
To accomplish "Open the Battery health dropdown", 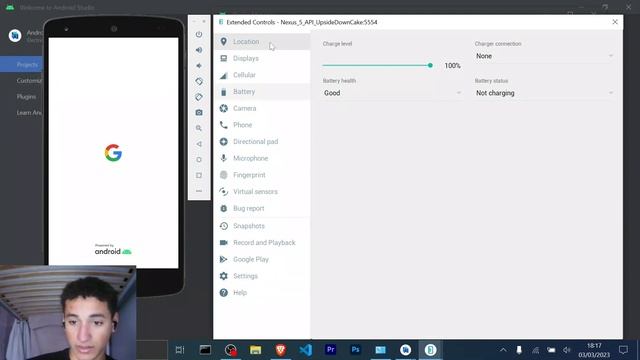I will pos(392,93).
